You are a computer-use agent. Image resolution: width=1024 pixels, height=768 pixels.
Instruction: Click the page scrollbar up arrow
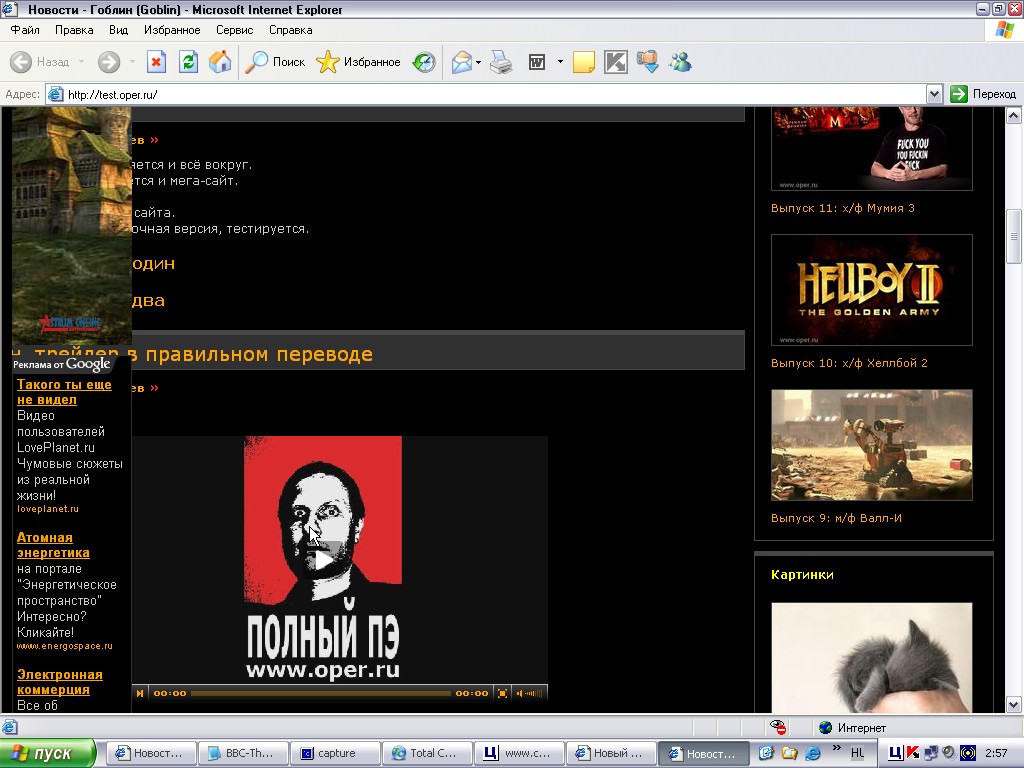[x=1014, y=116]
